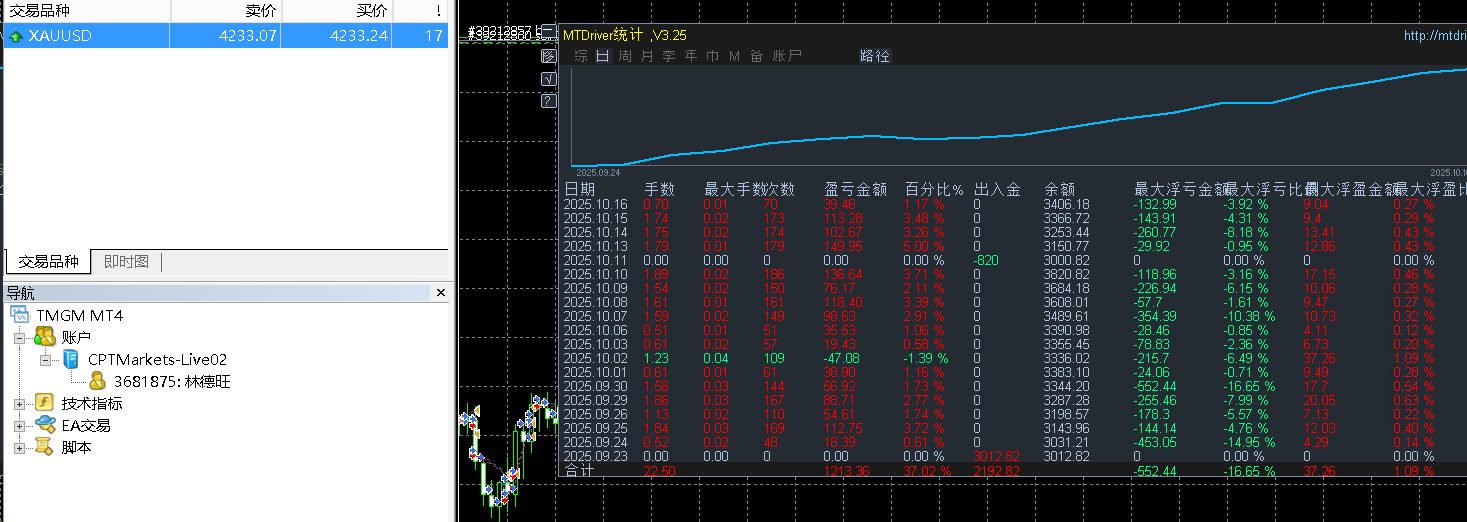Click the TMGM MT4 terminal icon in navigator

[x=21, y=315]
